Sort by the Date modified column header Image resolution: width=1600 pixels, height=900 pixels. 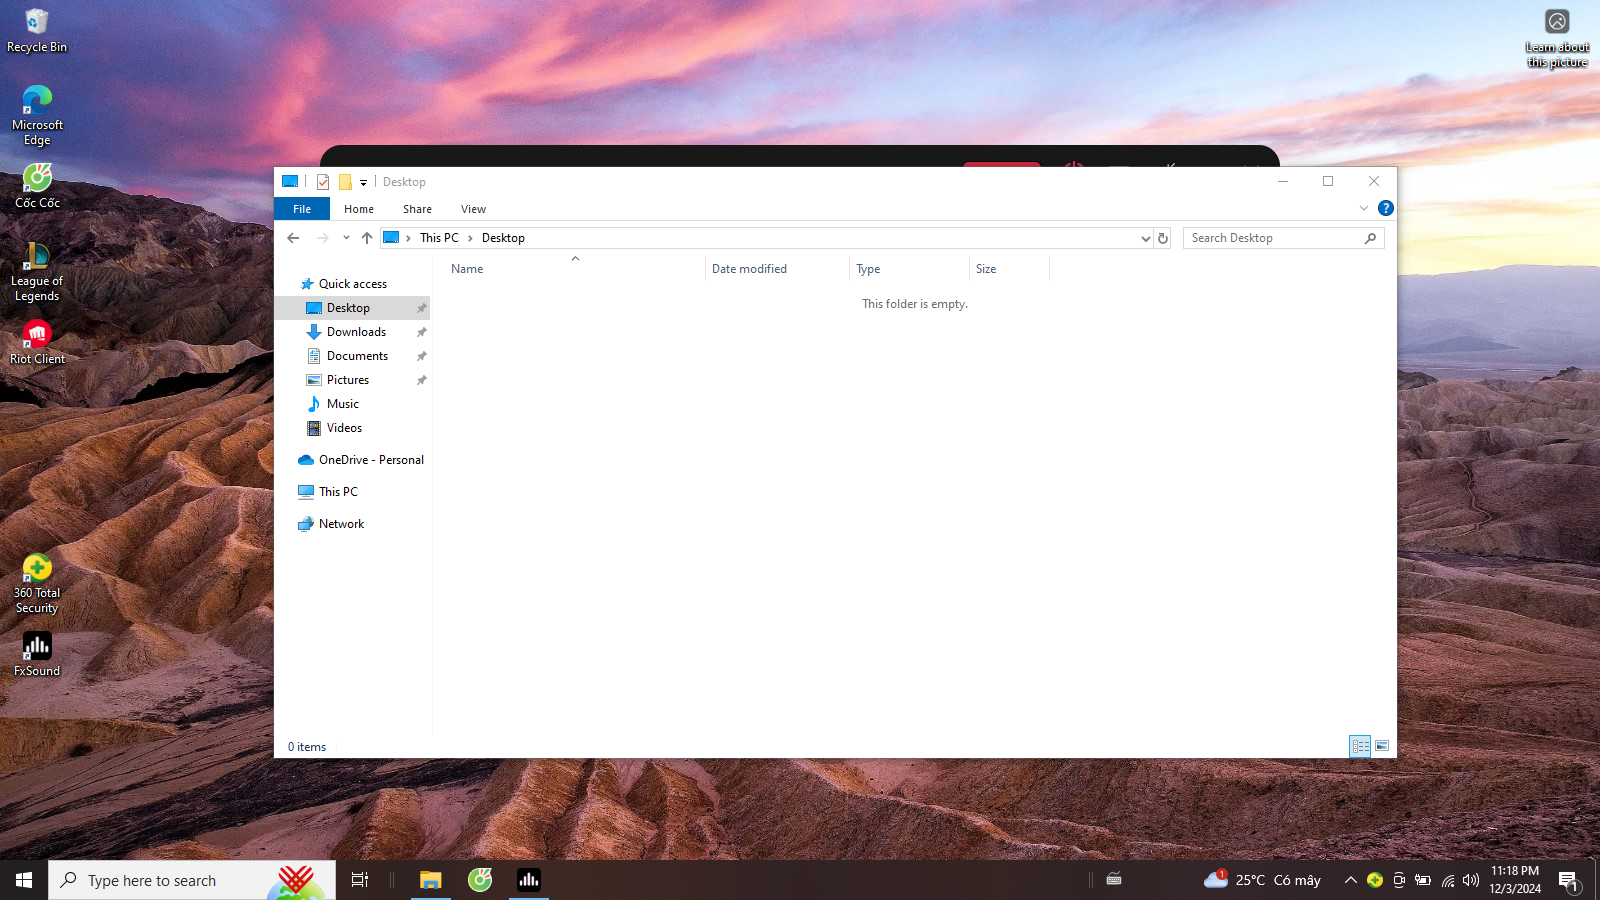coord(749,269)
